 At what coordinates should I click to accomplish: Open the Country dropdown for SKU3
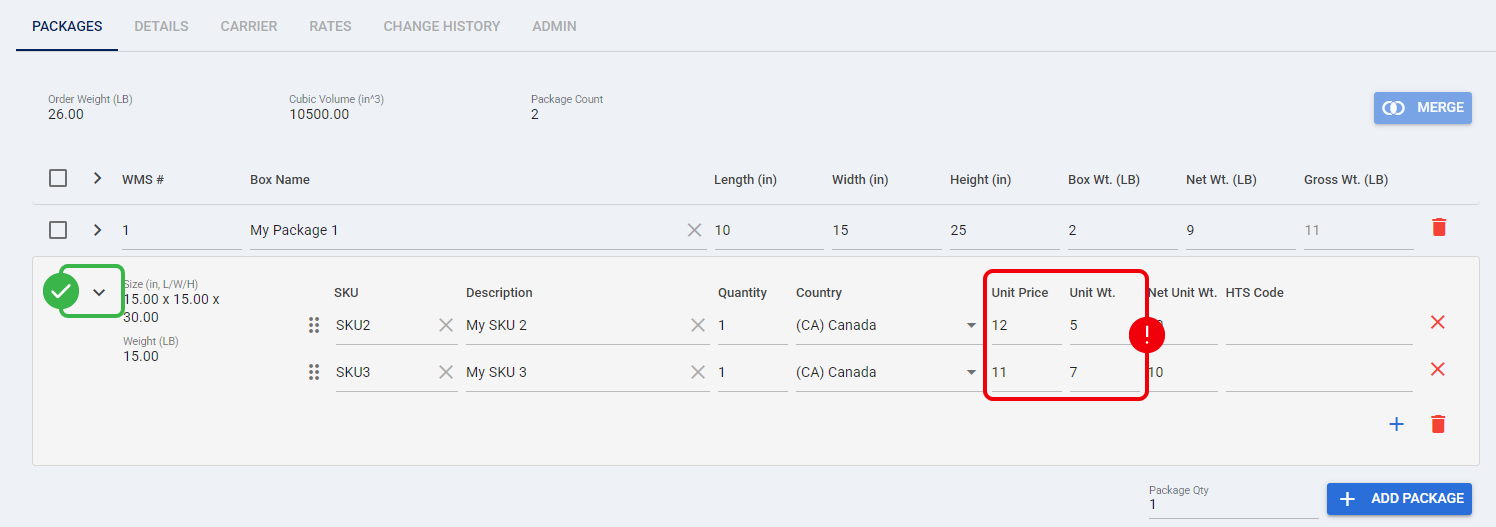(x=887, y=372)
